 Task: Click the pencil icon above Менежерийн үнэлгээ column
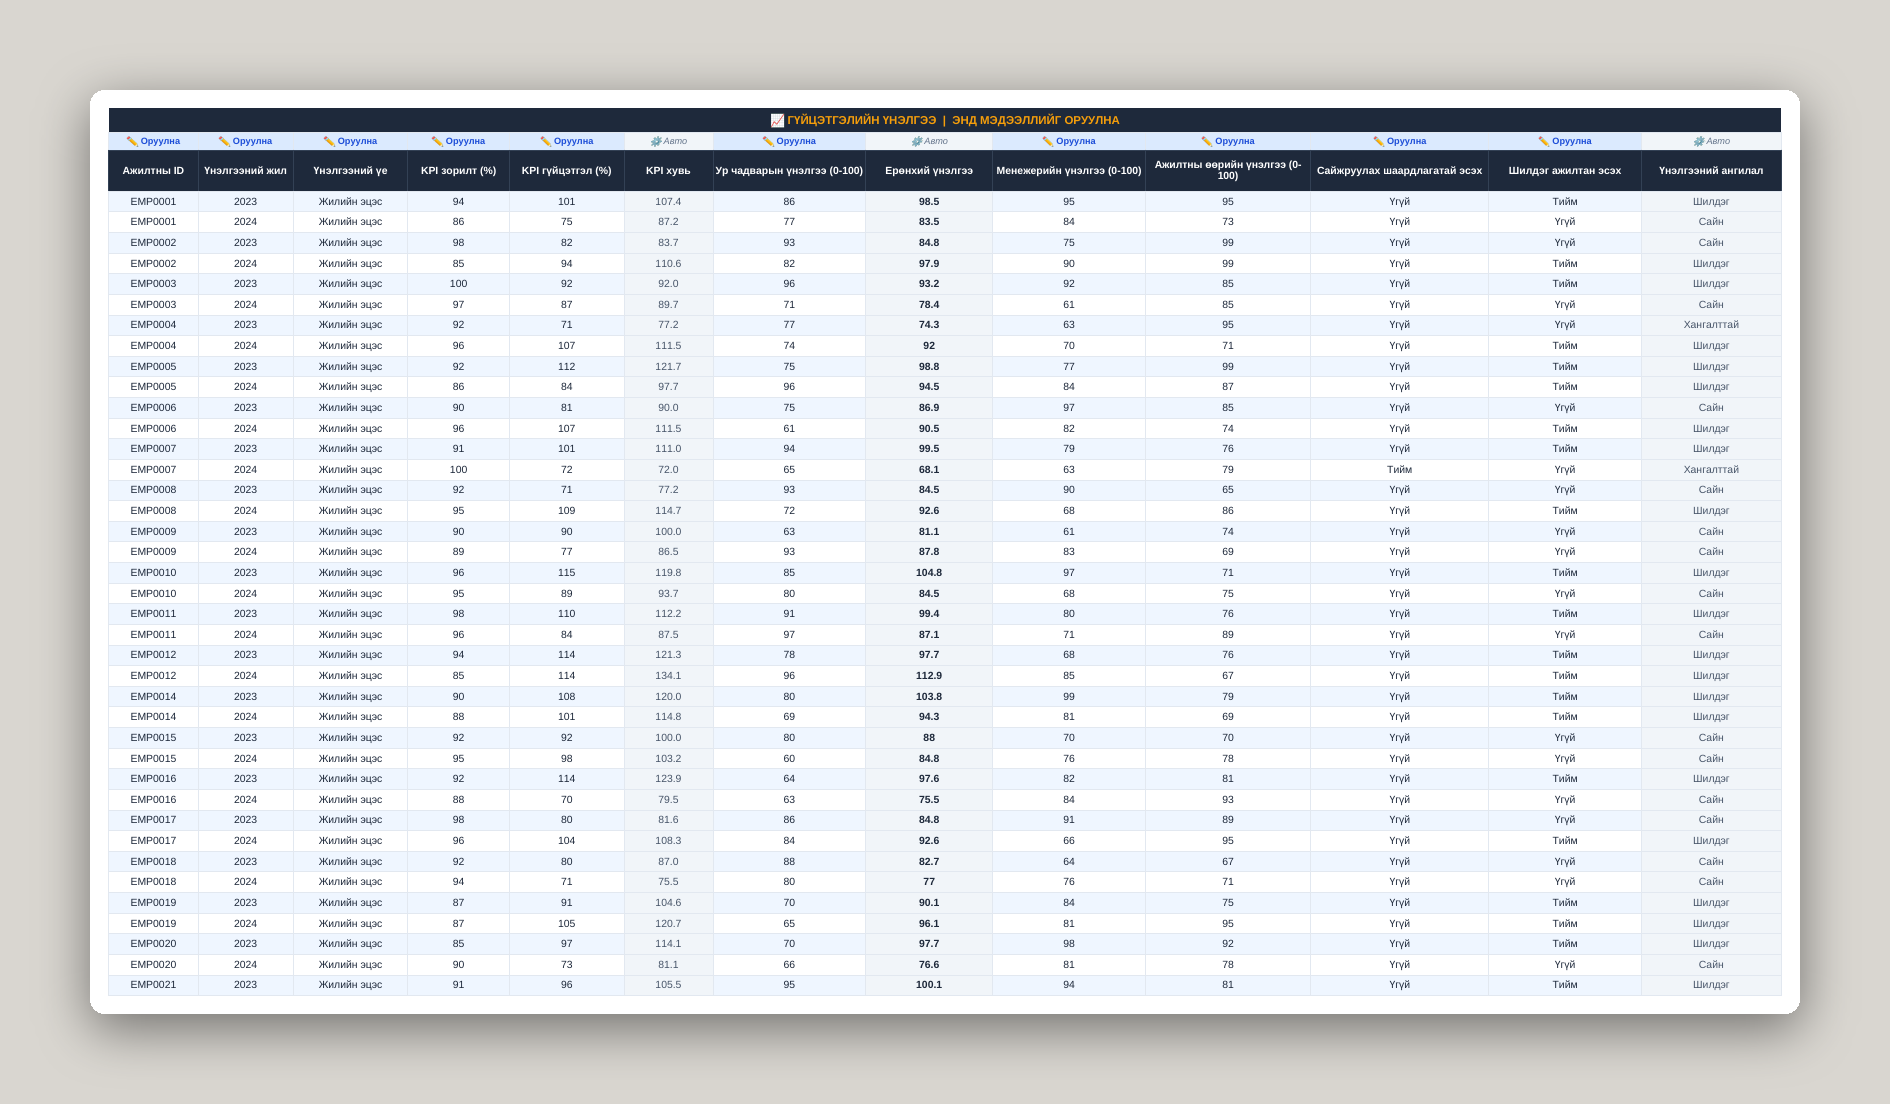pyautogui.click(x=1048, y=142)
